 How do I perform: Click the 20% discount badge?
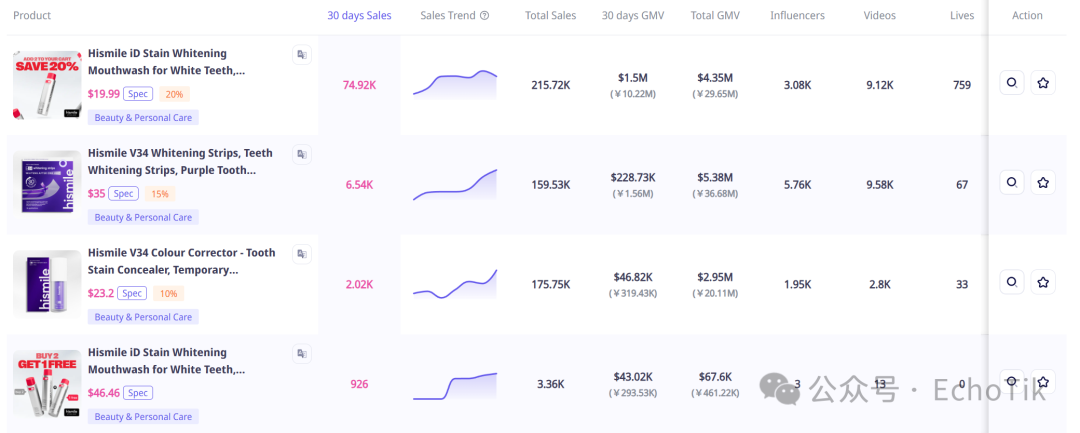[x=174, y=94]
